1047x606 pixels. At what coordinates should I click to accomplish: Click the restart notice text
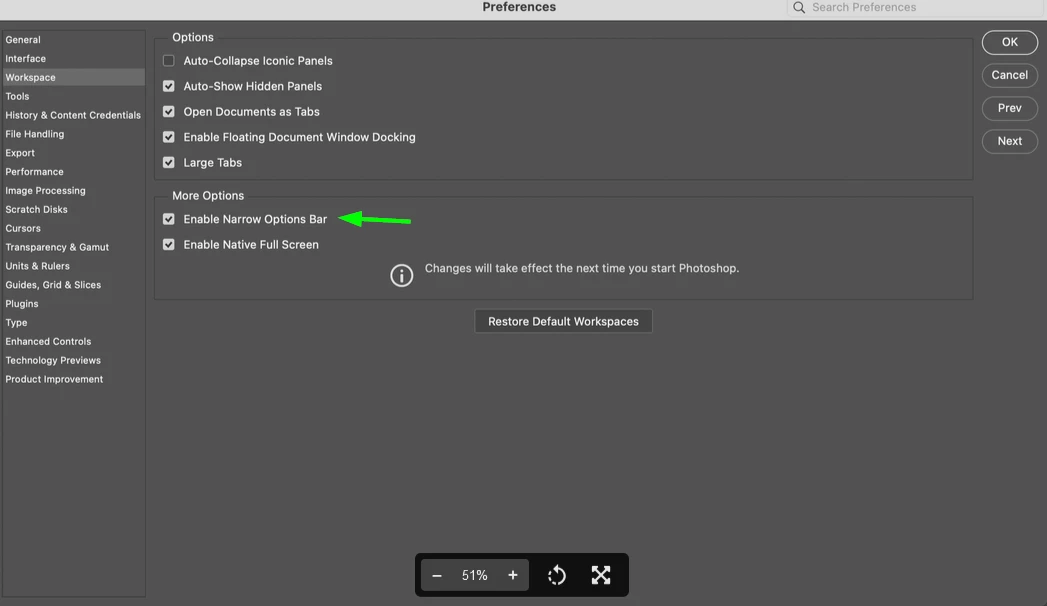[x=582, y=268]
